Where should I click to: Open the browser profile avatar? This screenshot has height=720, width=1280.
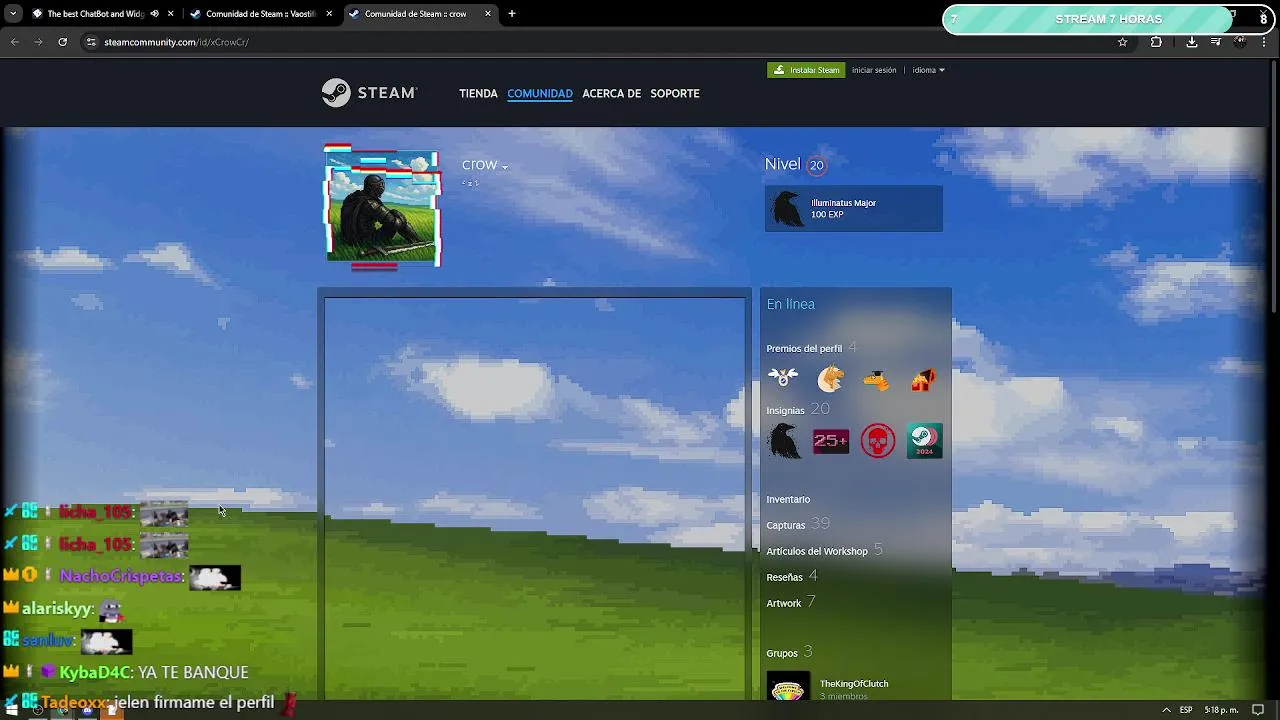[1240, 42]
